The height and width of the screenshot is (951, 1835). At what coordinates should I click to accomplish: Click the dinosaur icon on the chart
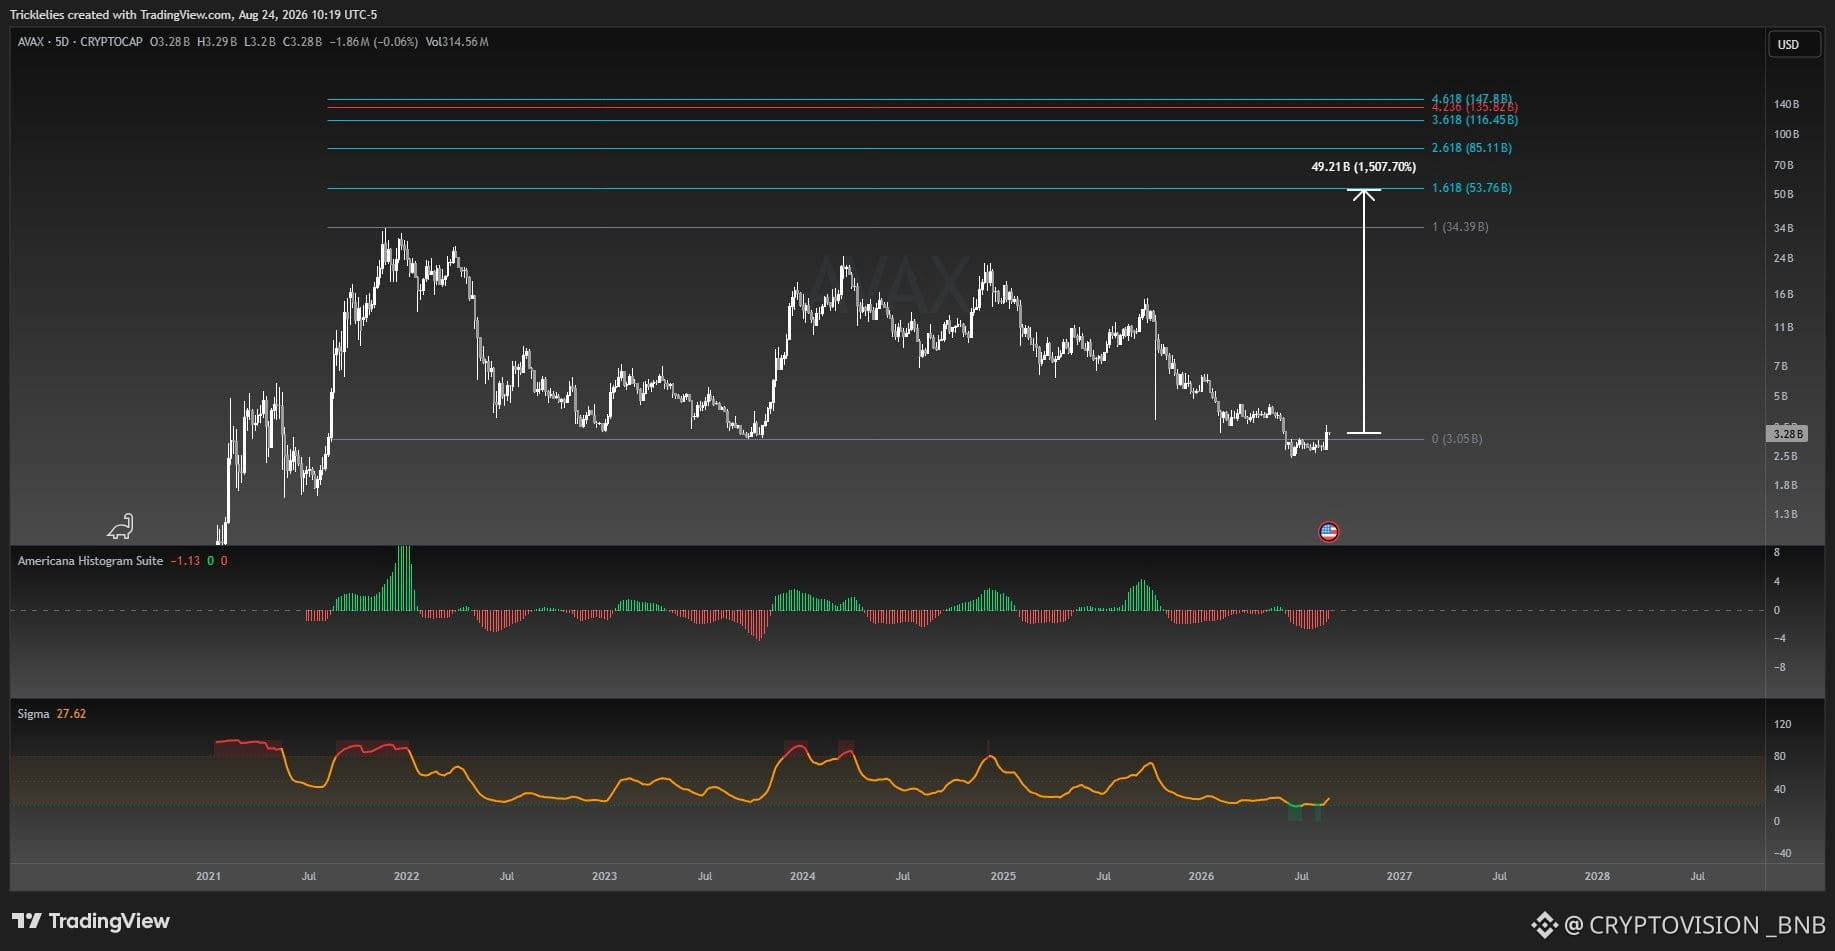[121, 526]
